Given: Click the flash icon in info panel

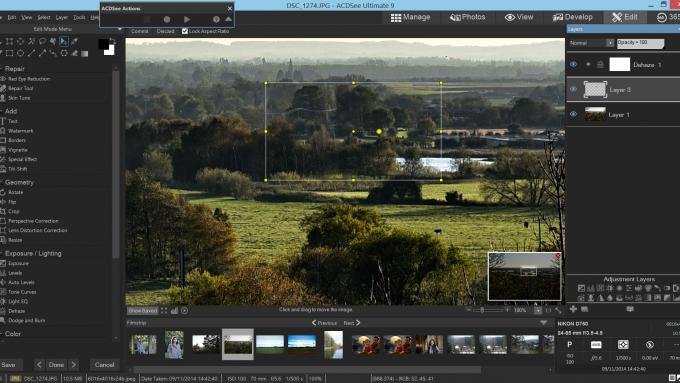Looking at the screenshot, I should [650, 345].
